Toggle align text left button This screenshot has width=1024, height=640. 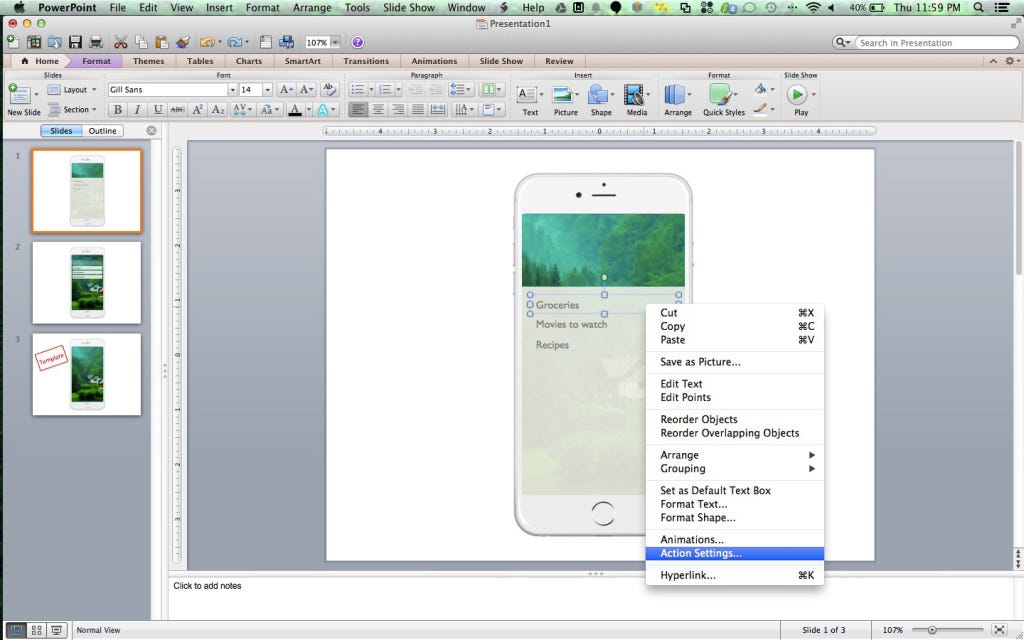[357, 110]
